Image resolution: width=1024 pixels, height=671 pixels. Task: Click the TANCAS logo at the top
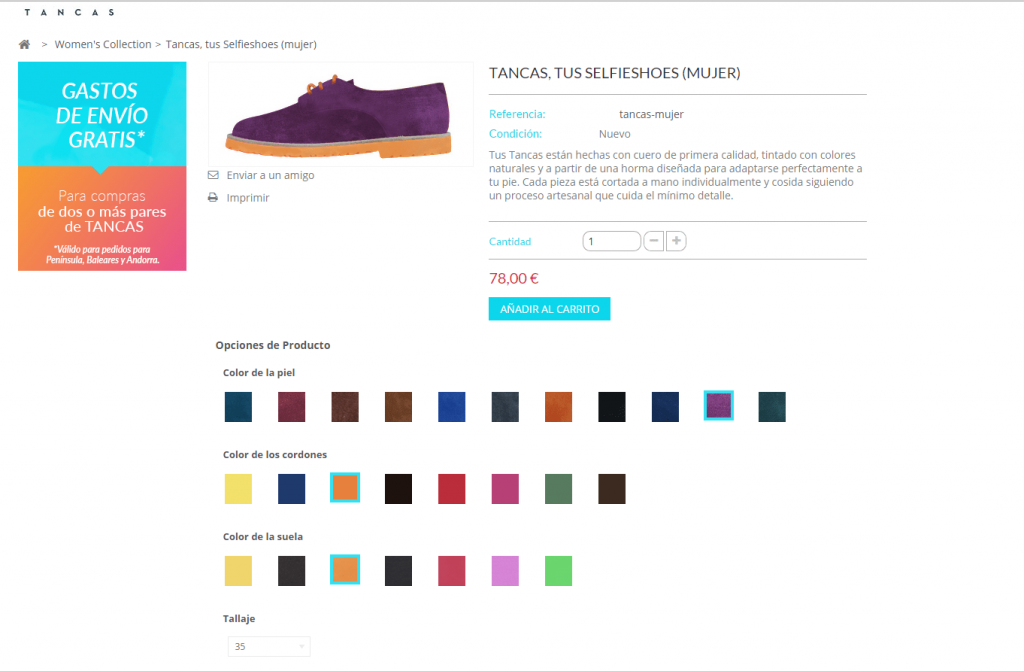pos(69,11)
